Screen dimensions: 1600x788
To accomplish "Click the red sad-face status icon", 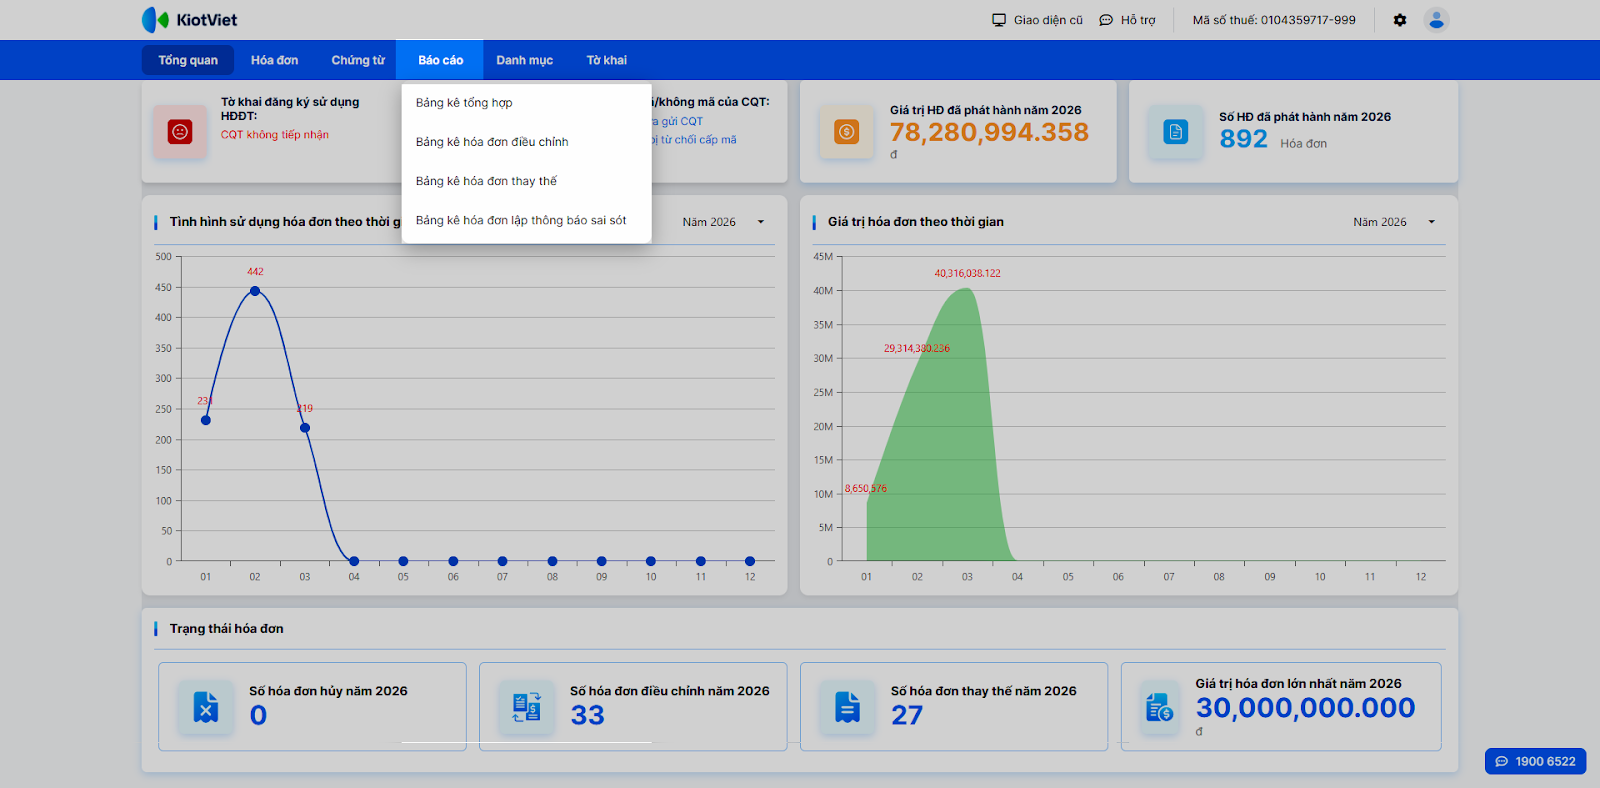I will click(180, 131).
